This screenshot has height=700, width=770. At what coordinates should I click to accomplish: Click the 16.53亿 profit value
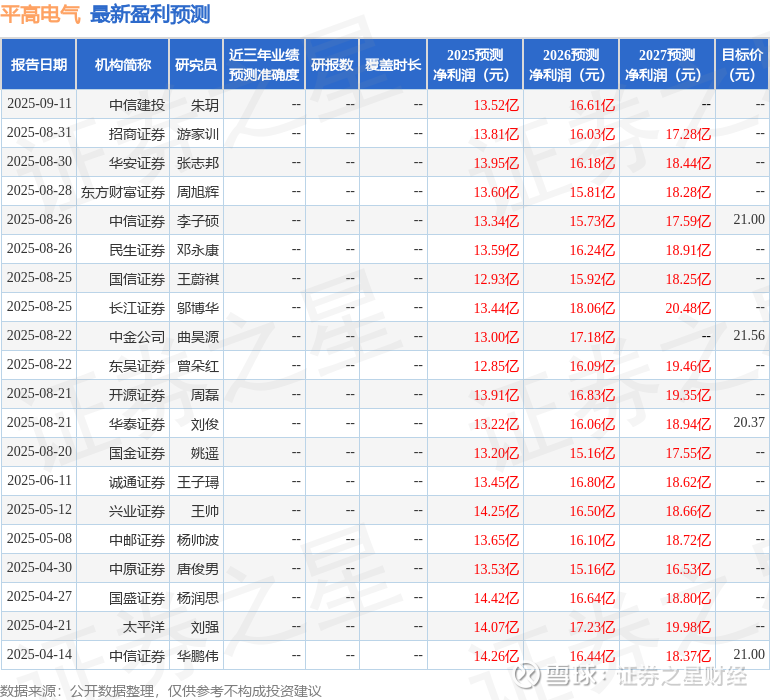coord(688,569)
